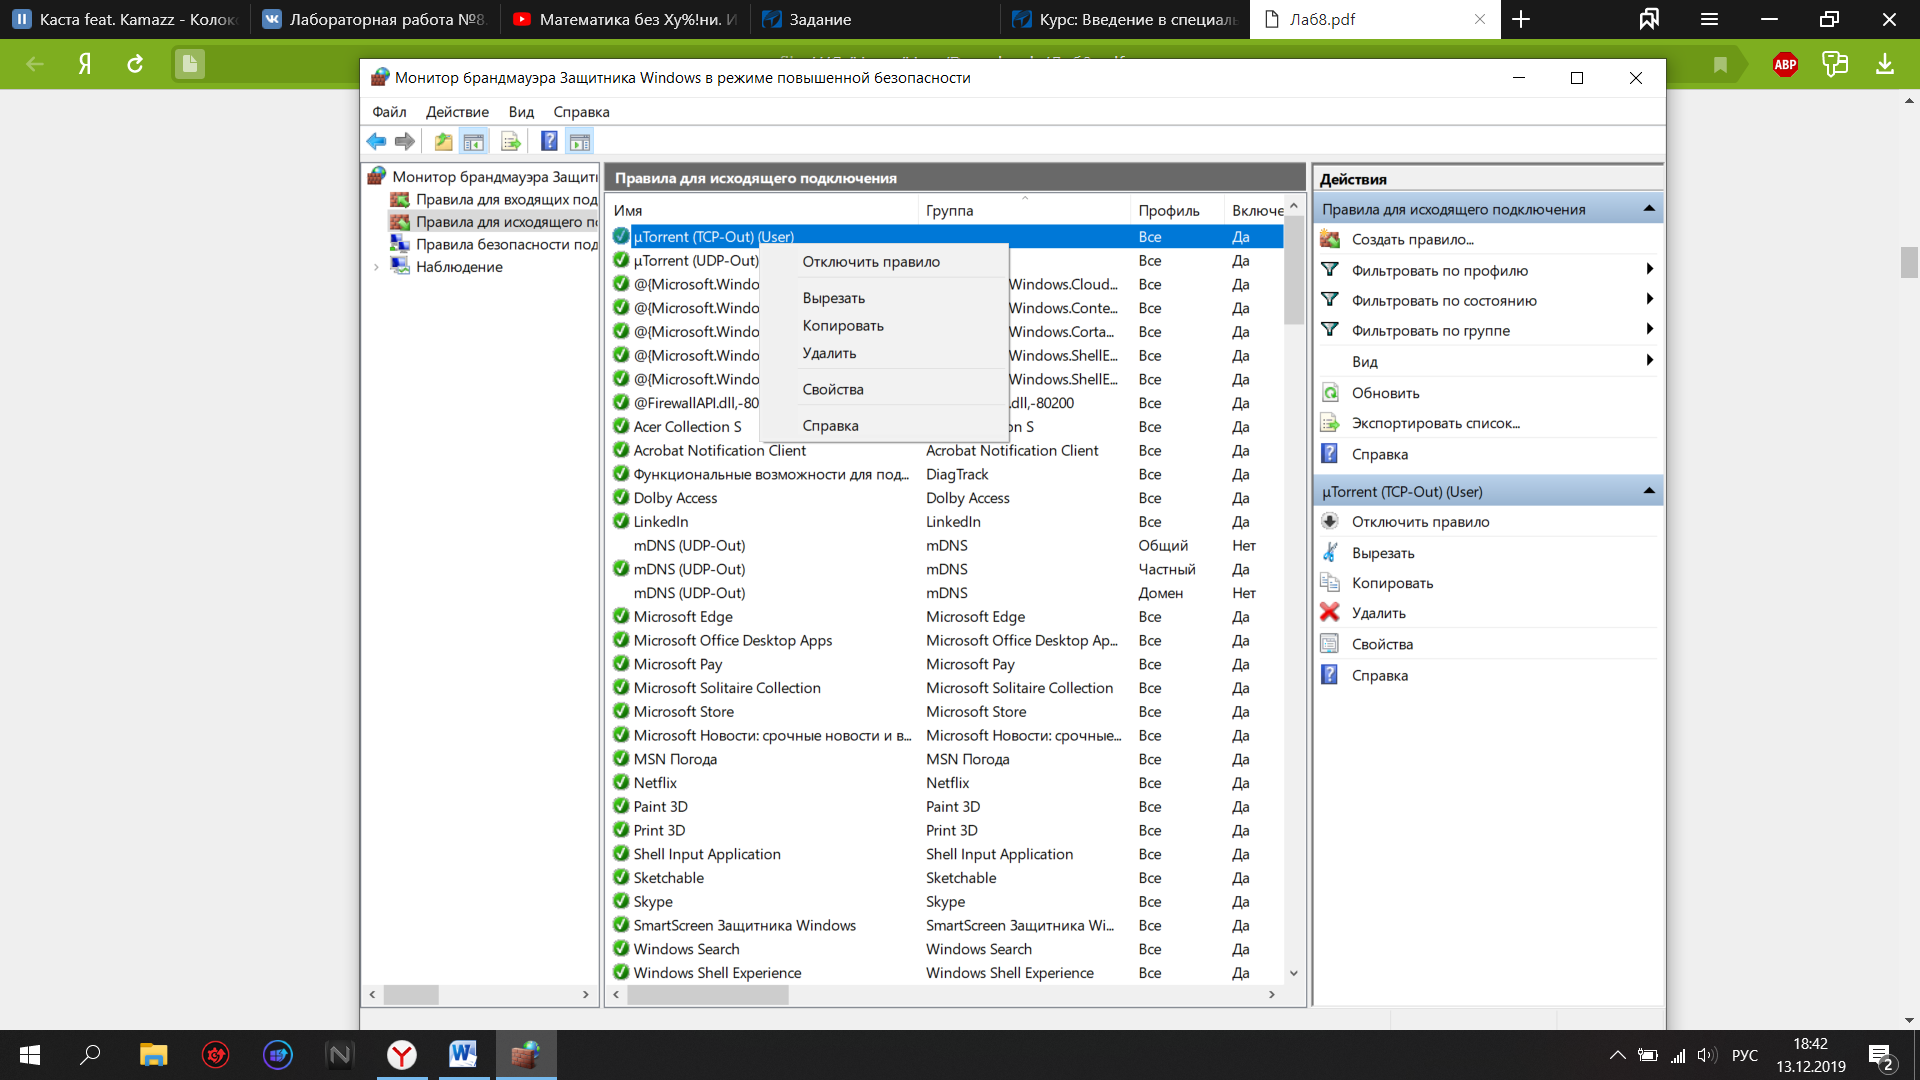The width and height of the screenshot is (1920, 1080).
Task: Click the taskbar search magnifier
Action: (91, 1054)
